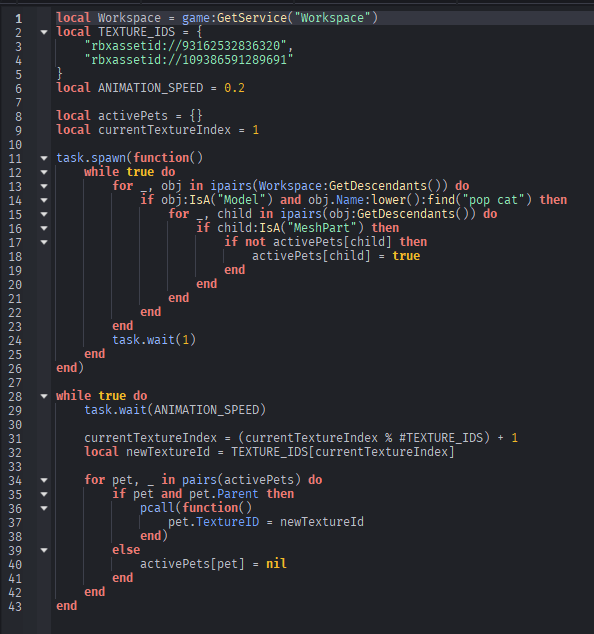Collapse the TEXTURE_IDS table fold on line 2

click(44, 32)
